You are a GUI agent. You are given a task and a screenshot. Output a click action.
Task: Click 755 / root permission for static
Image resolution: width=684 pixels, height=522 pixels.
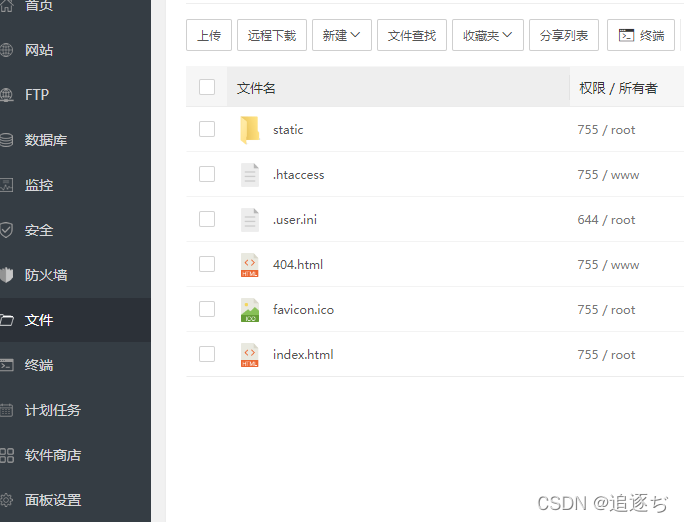coord(606,130)
